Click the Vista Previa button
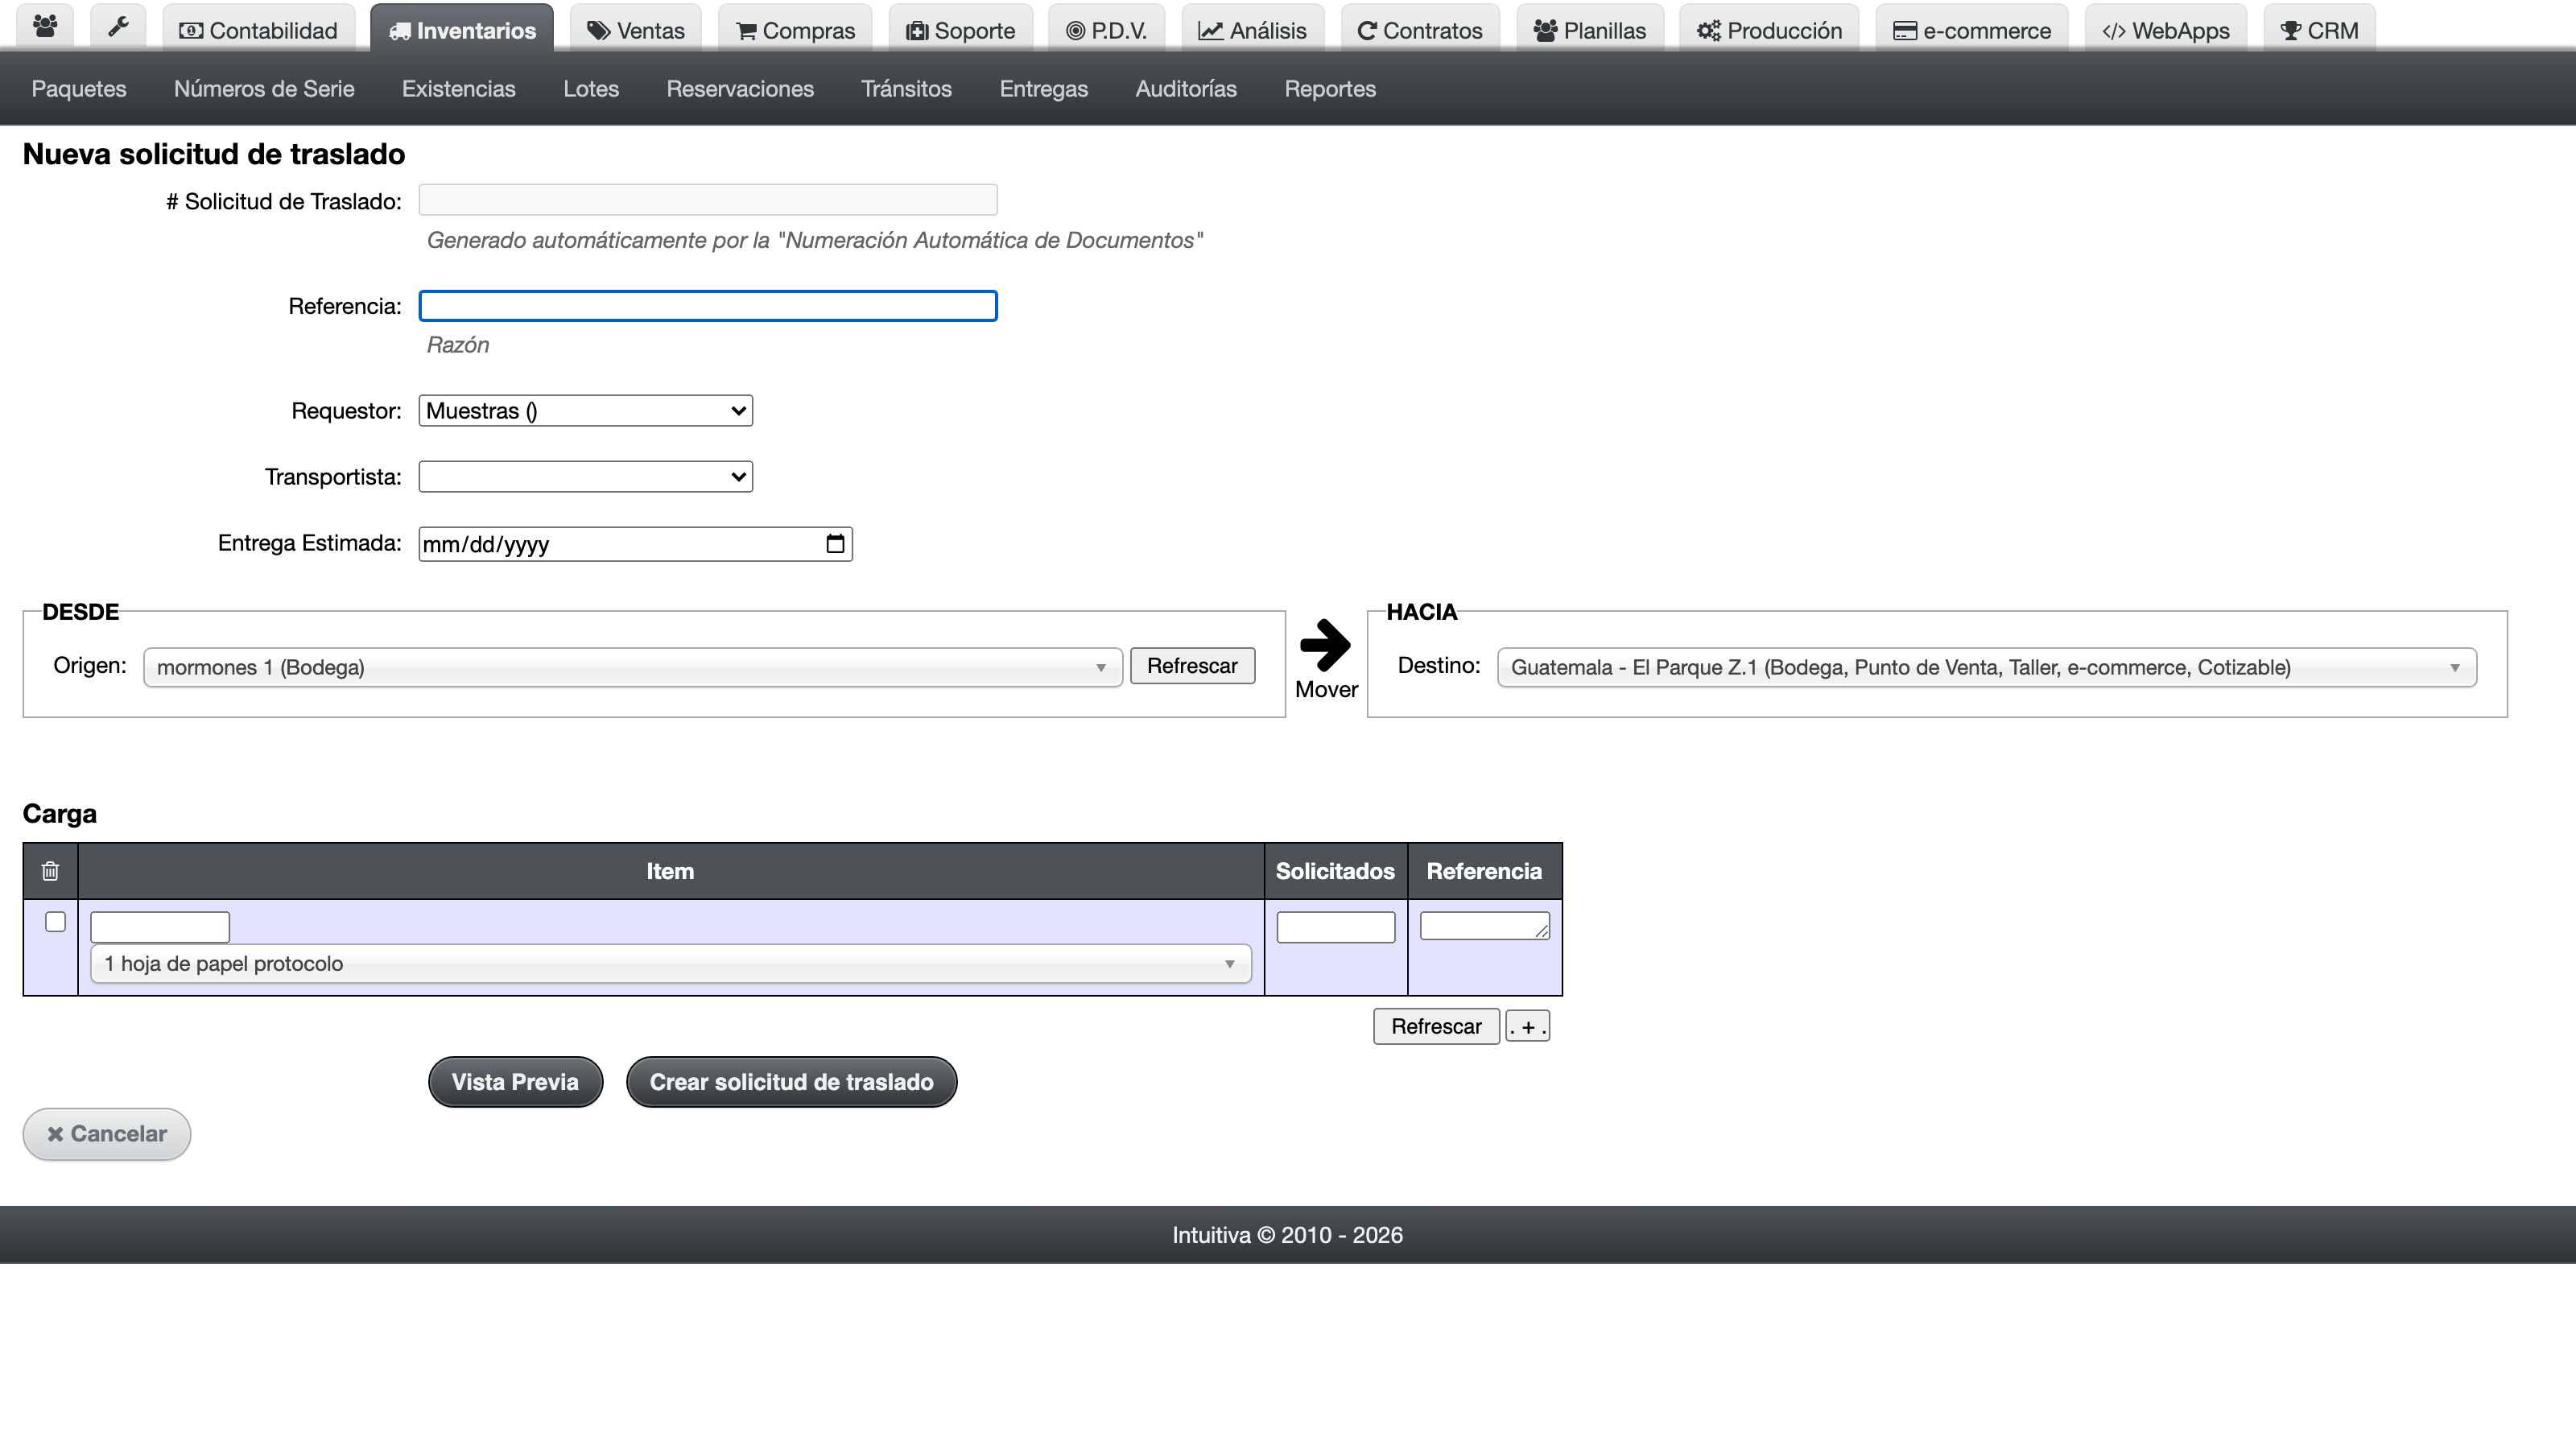 tap(515, 1082)
